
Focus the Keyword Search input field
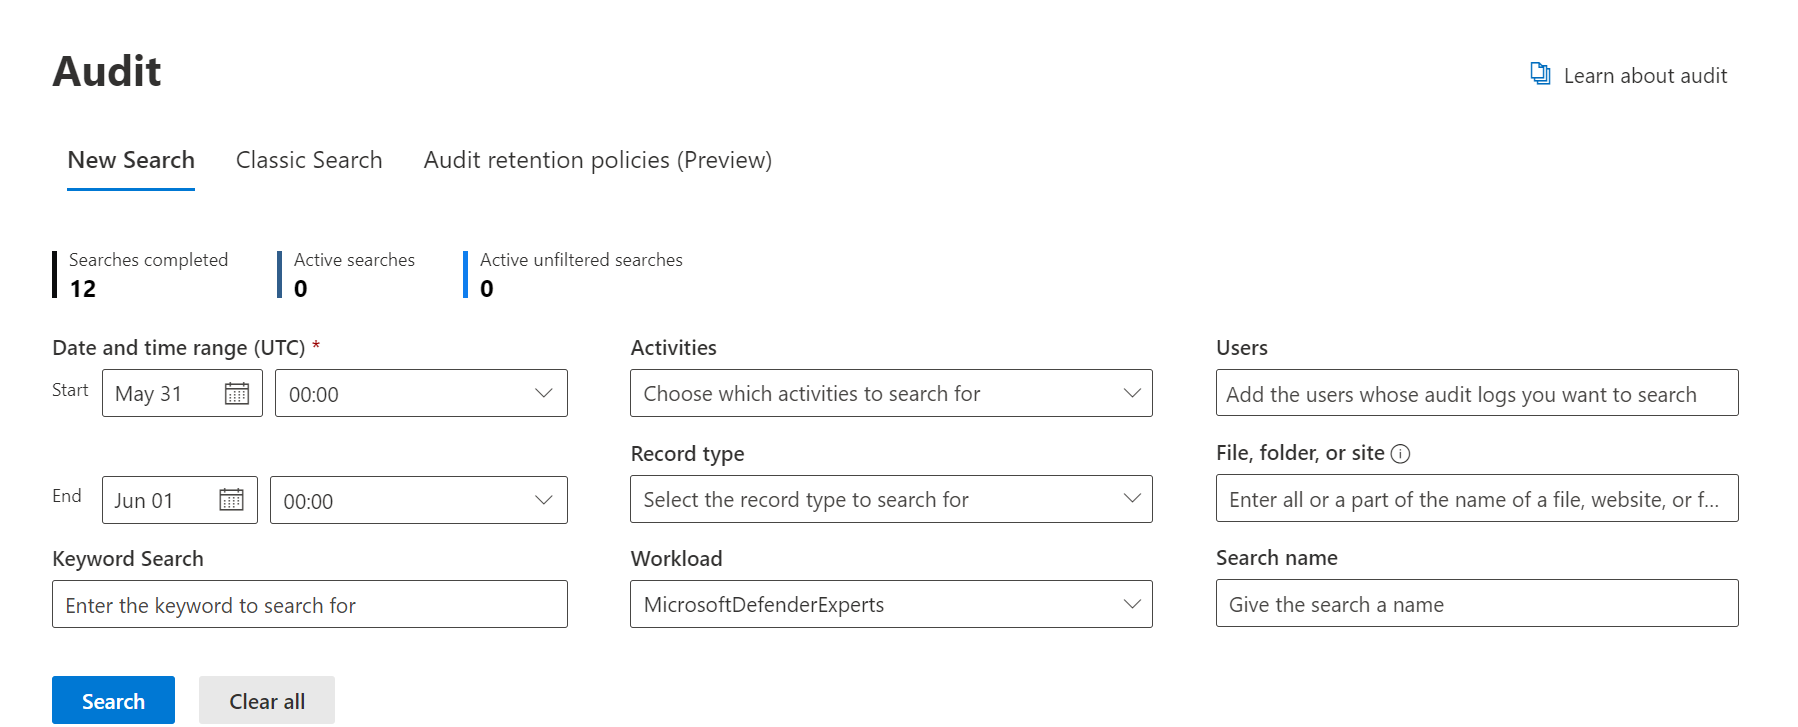[x=310, y=605]
